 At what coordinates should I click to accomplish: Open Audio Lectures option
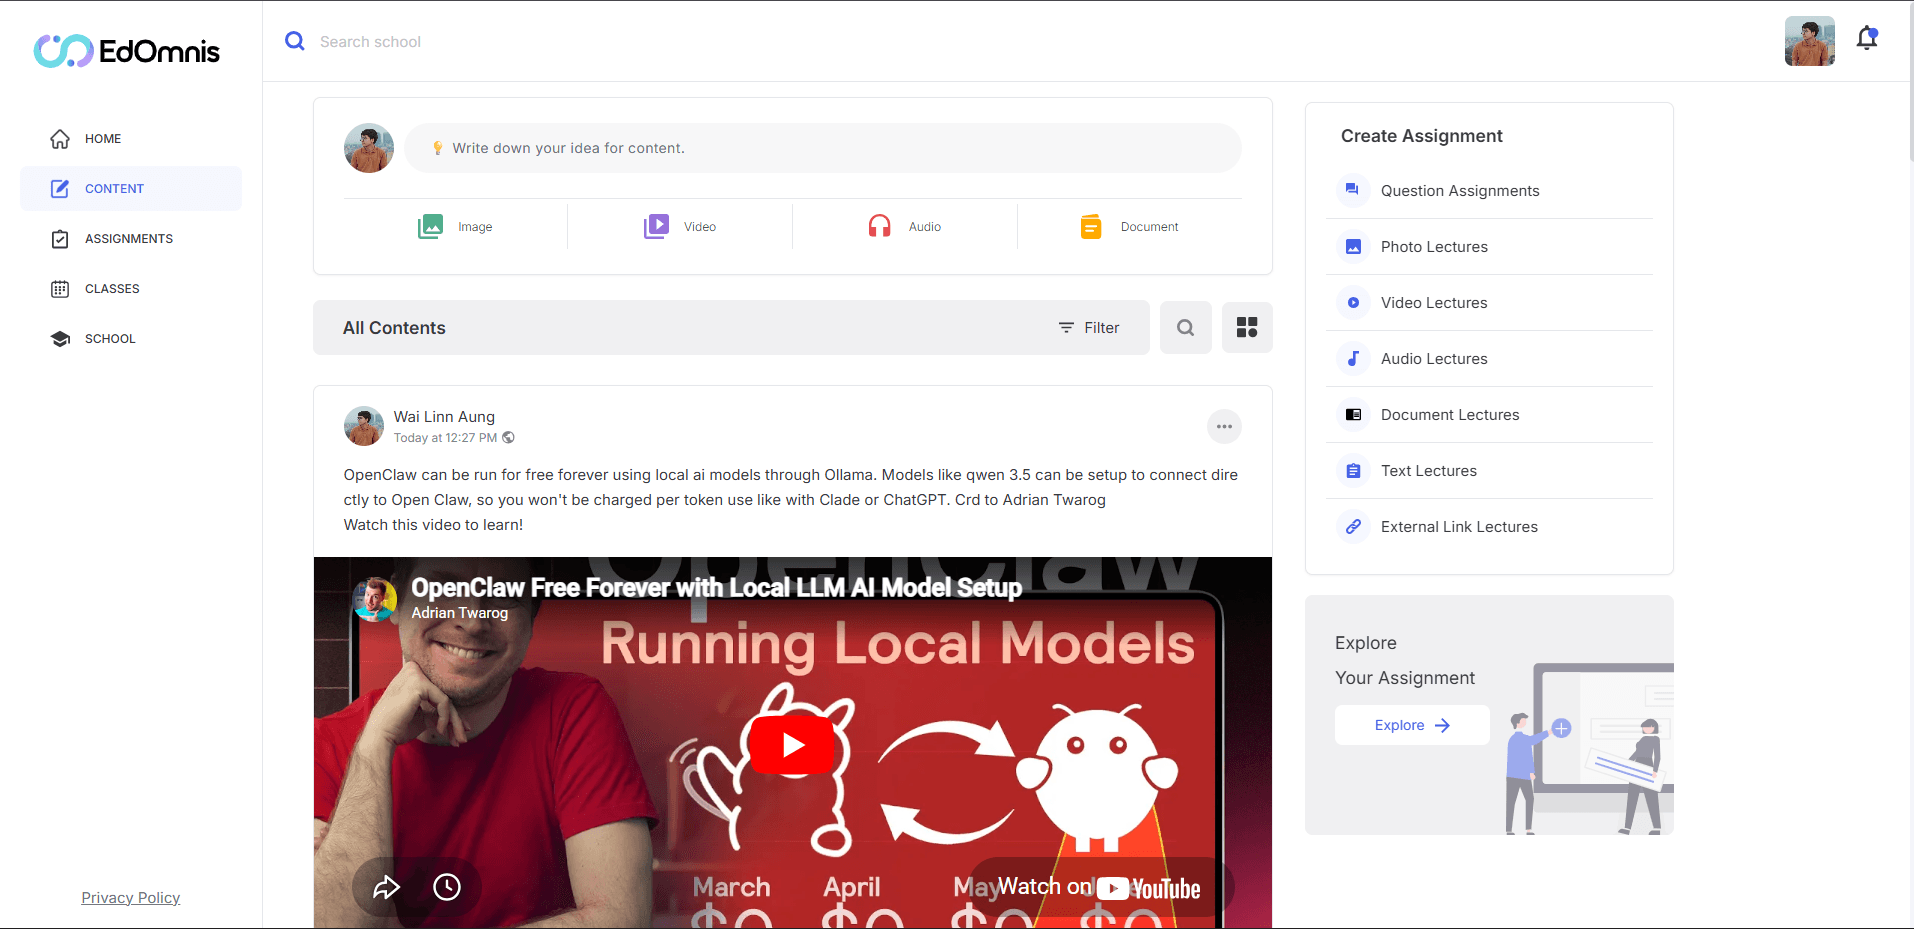tap(1490, 359)
